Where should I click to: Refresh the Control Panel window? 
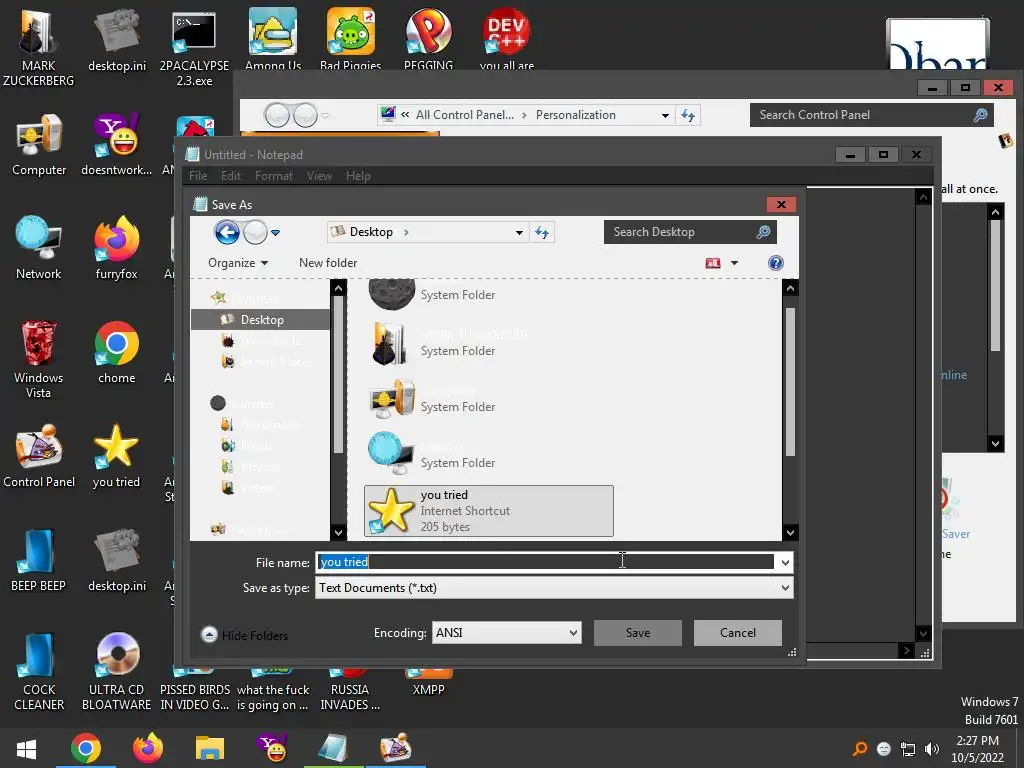point(688,116)
